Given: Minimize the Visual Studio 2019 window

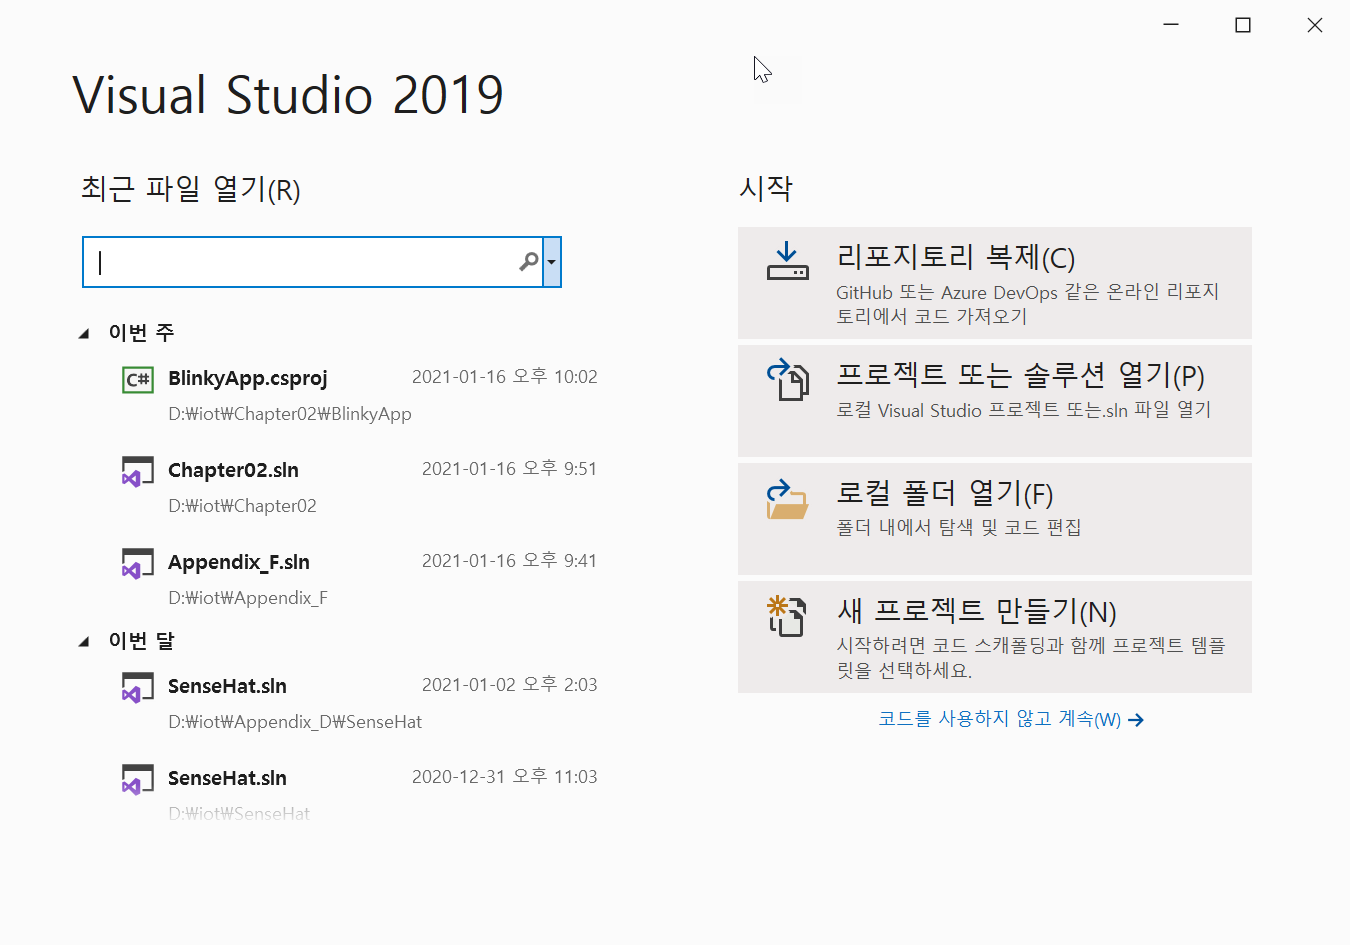Looking at the screenshot, I should [1171, 25].
